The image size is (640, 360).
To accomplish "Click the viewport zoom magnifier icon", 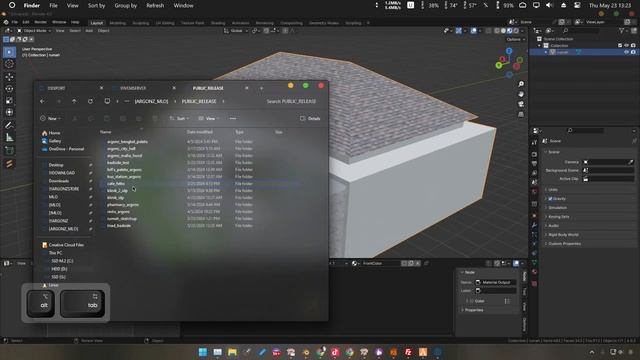I will point(521,84).
